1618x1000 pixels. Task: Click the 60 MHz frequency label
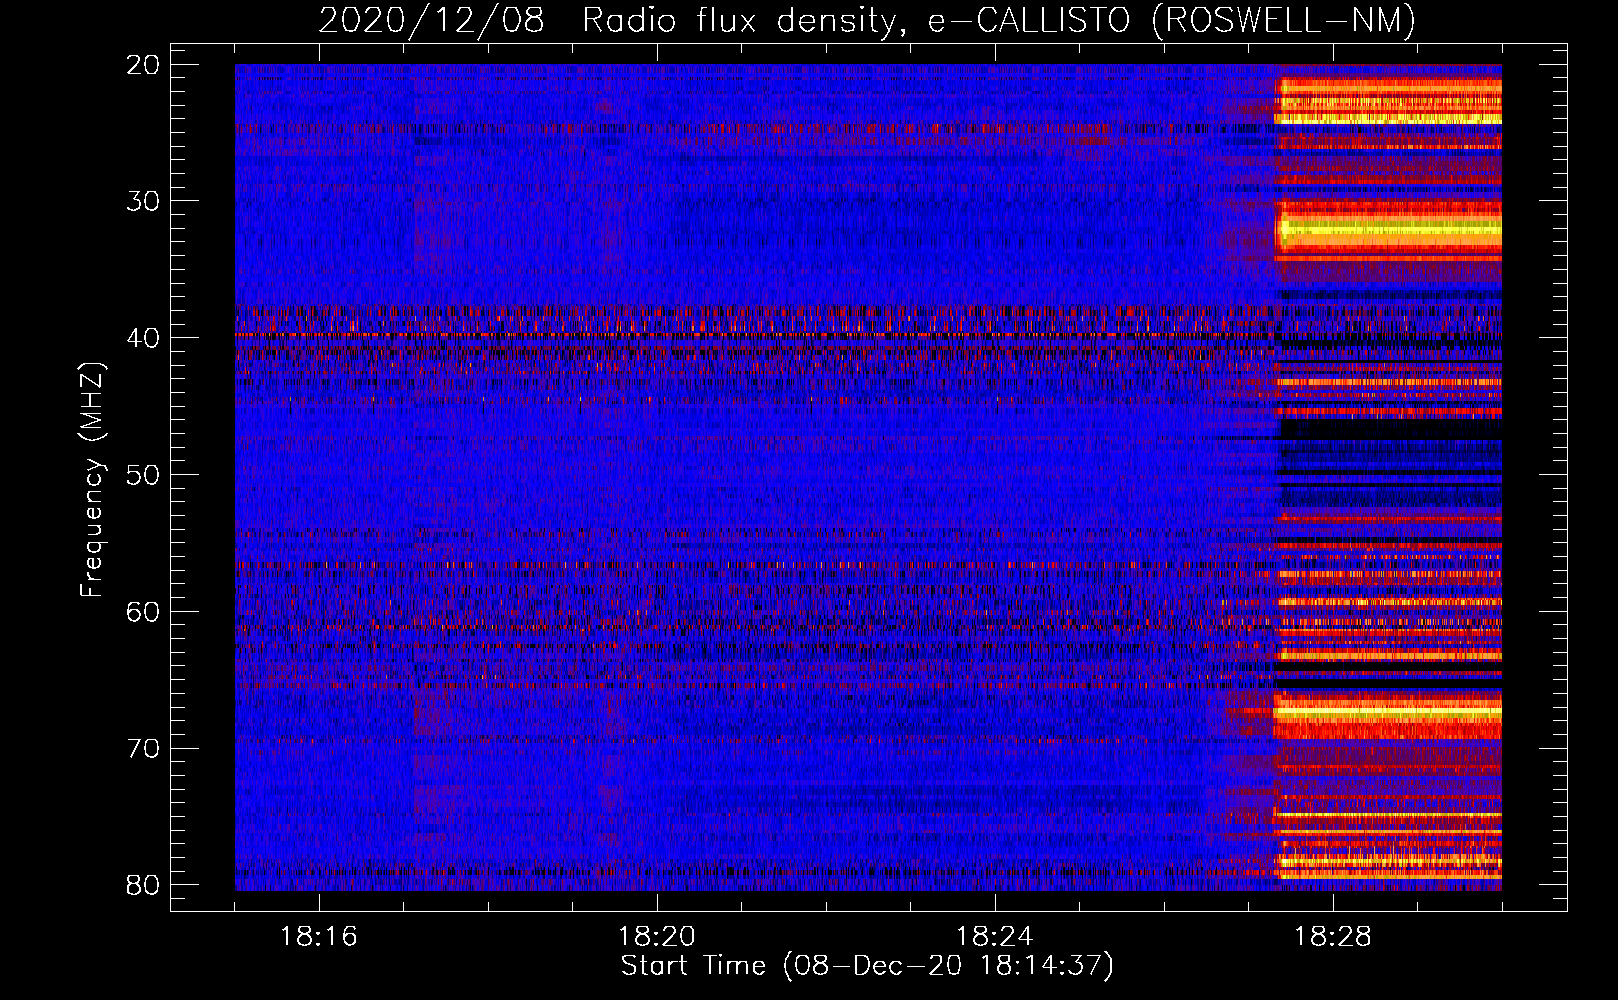pos(143,612)
